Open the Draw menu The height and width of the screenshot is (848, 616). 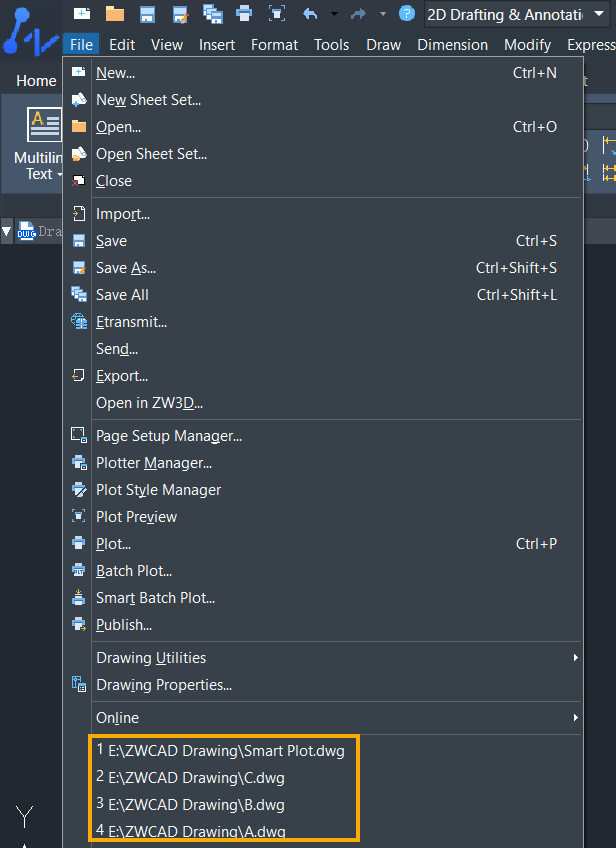click(x=383, y=44)
